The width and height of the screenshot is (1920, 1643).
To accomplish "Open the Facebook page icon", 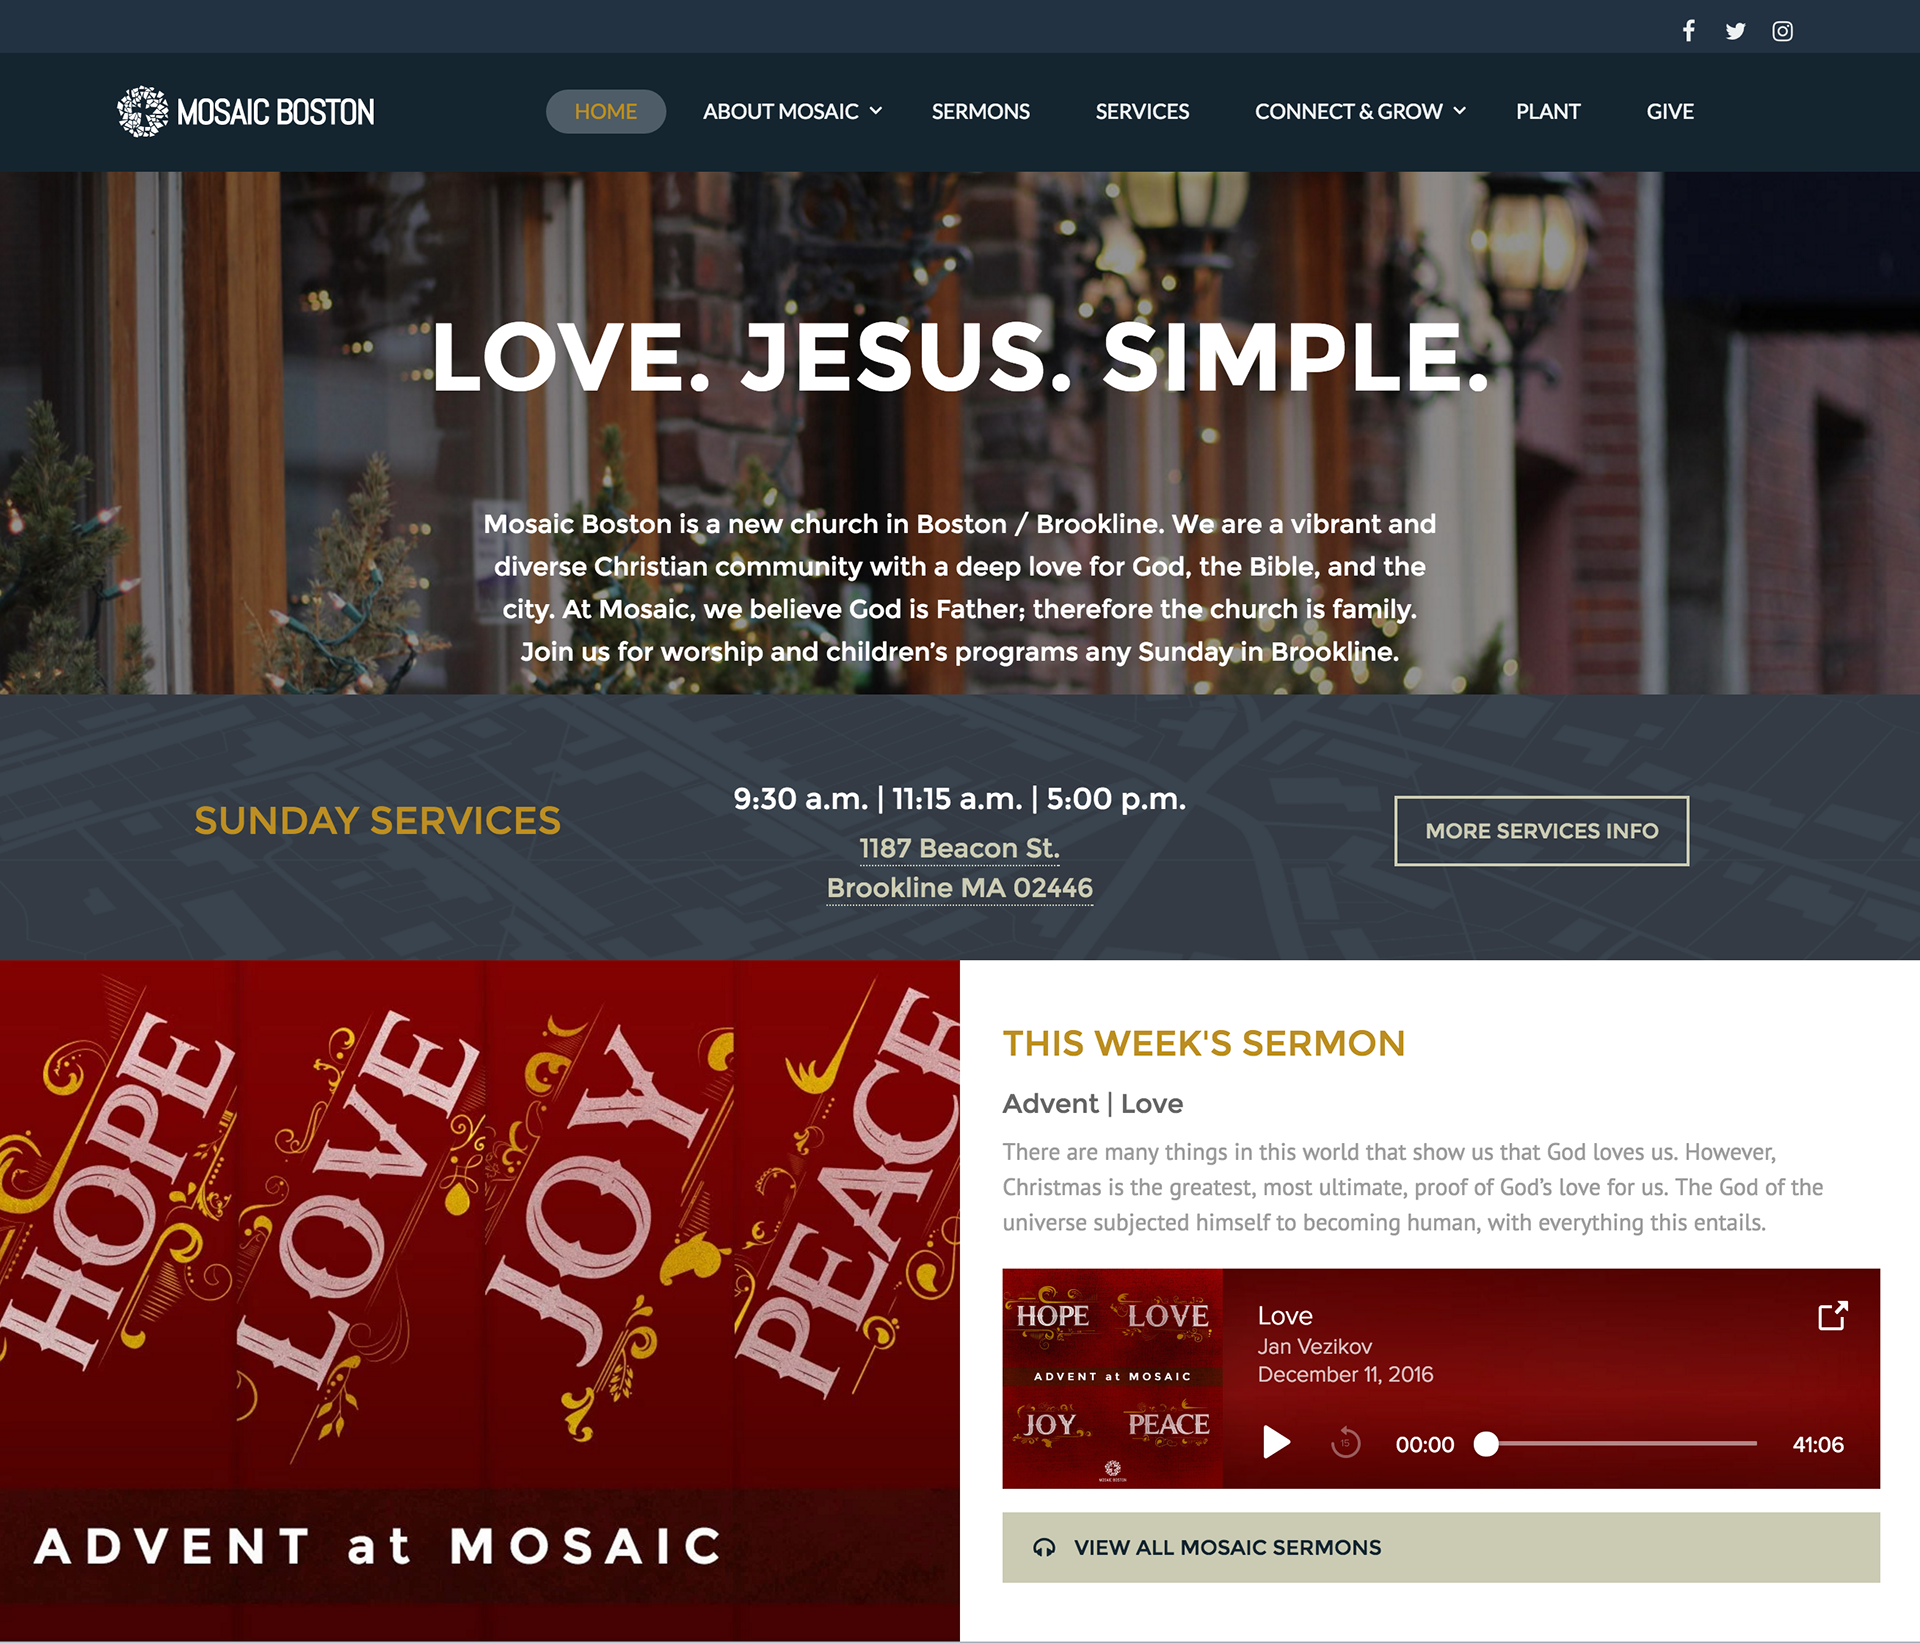I will (1688, 31).
